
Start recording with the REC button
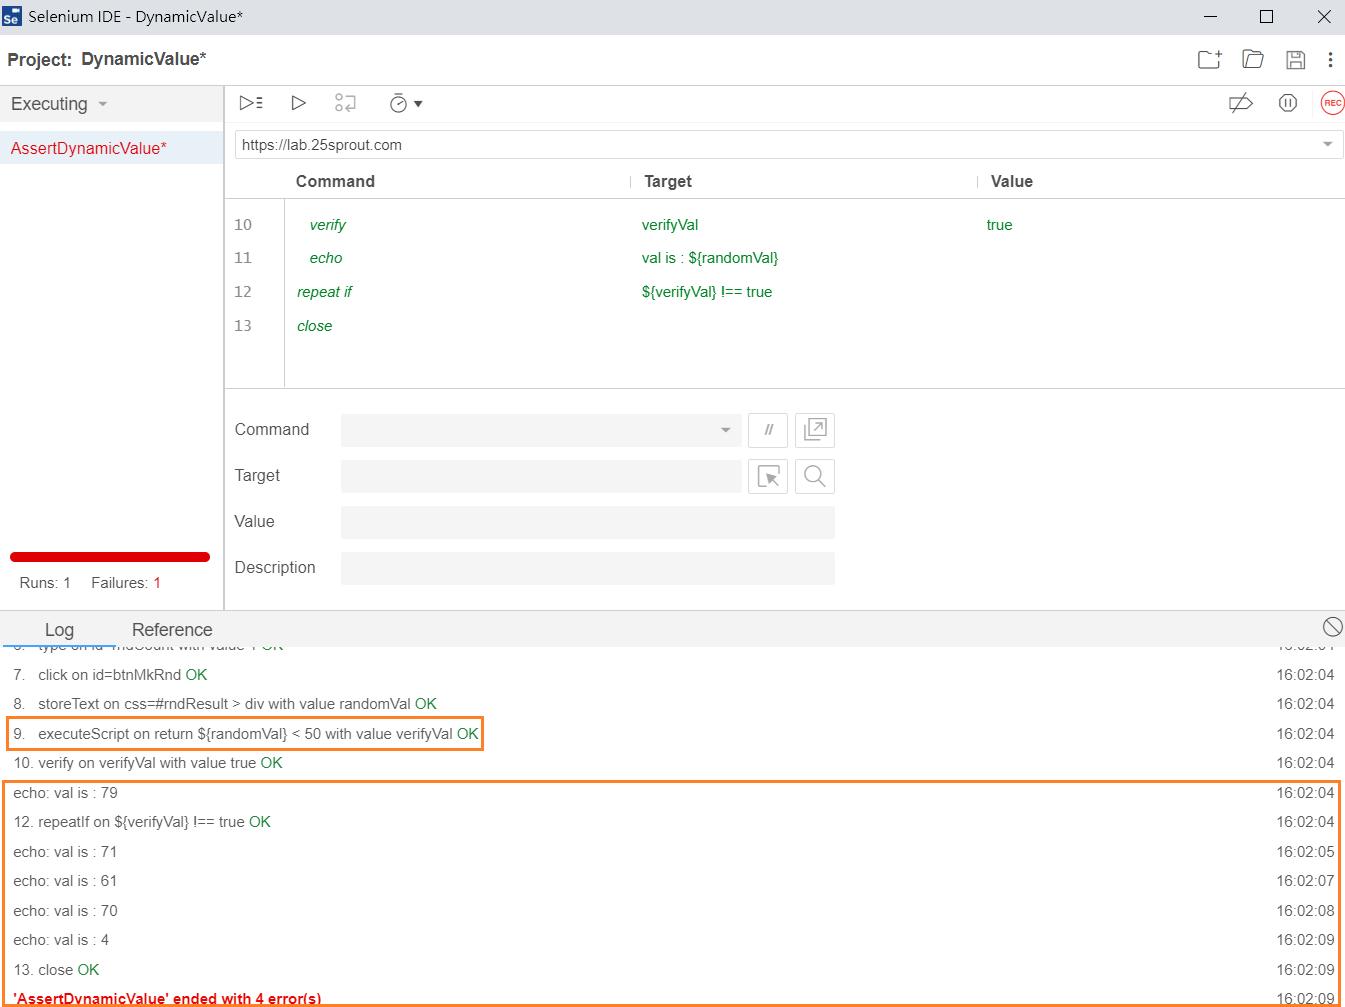point(1332,103)
